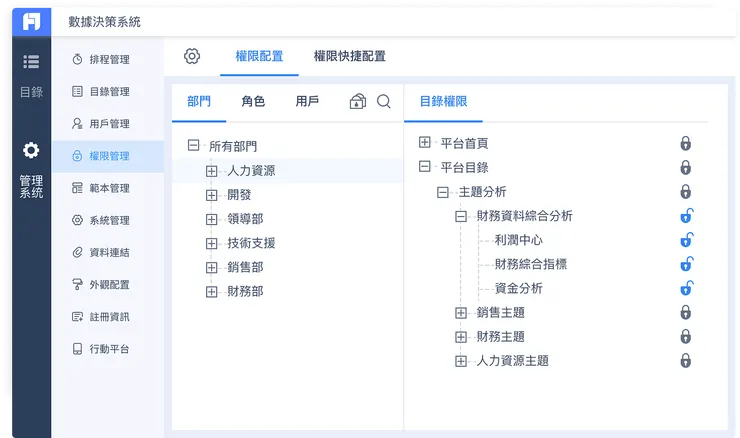Collapse the 所有部門 tree node

[x=193, y=145]
